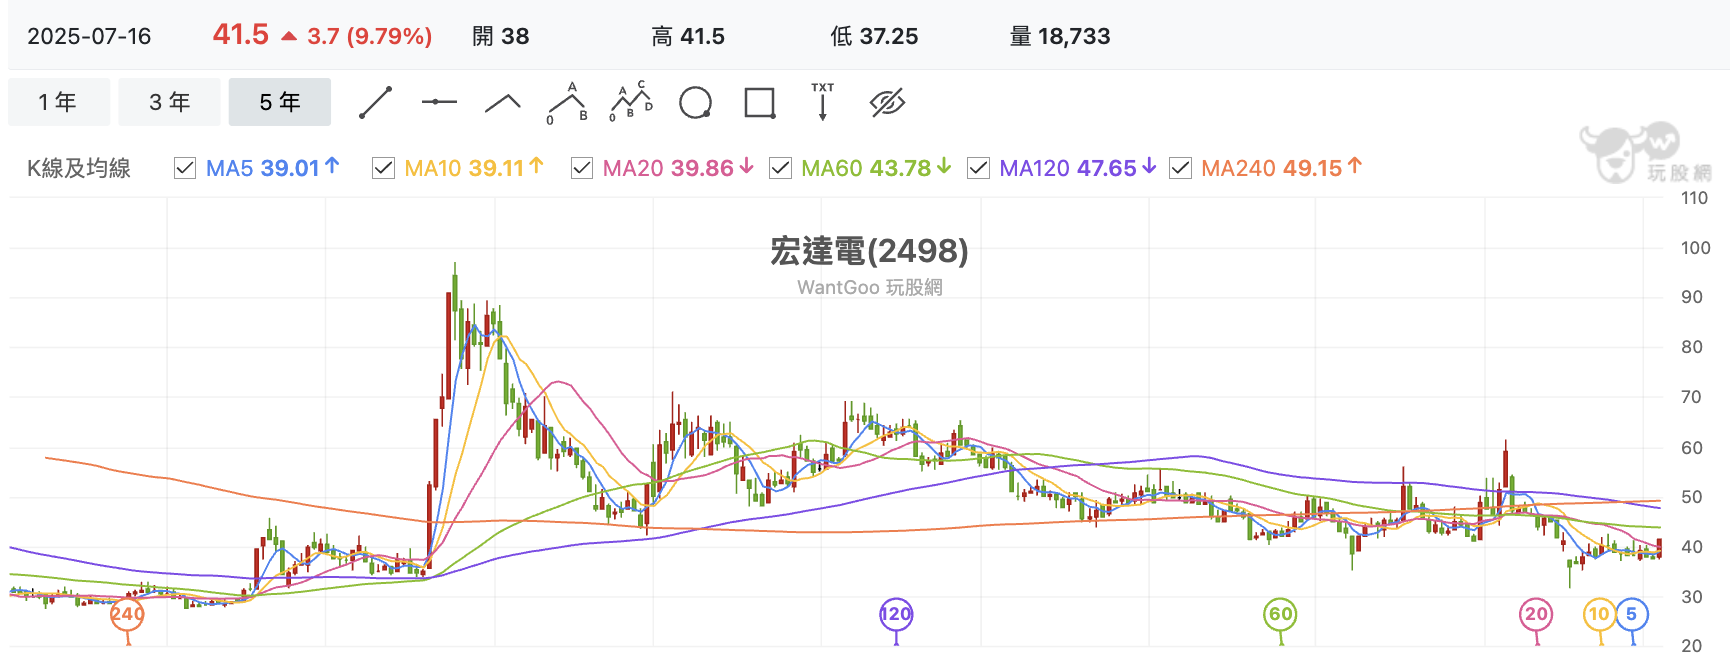Select the TXT text annotation tool

pos(823,102)
